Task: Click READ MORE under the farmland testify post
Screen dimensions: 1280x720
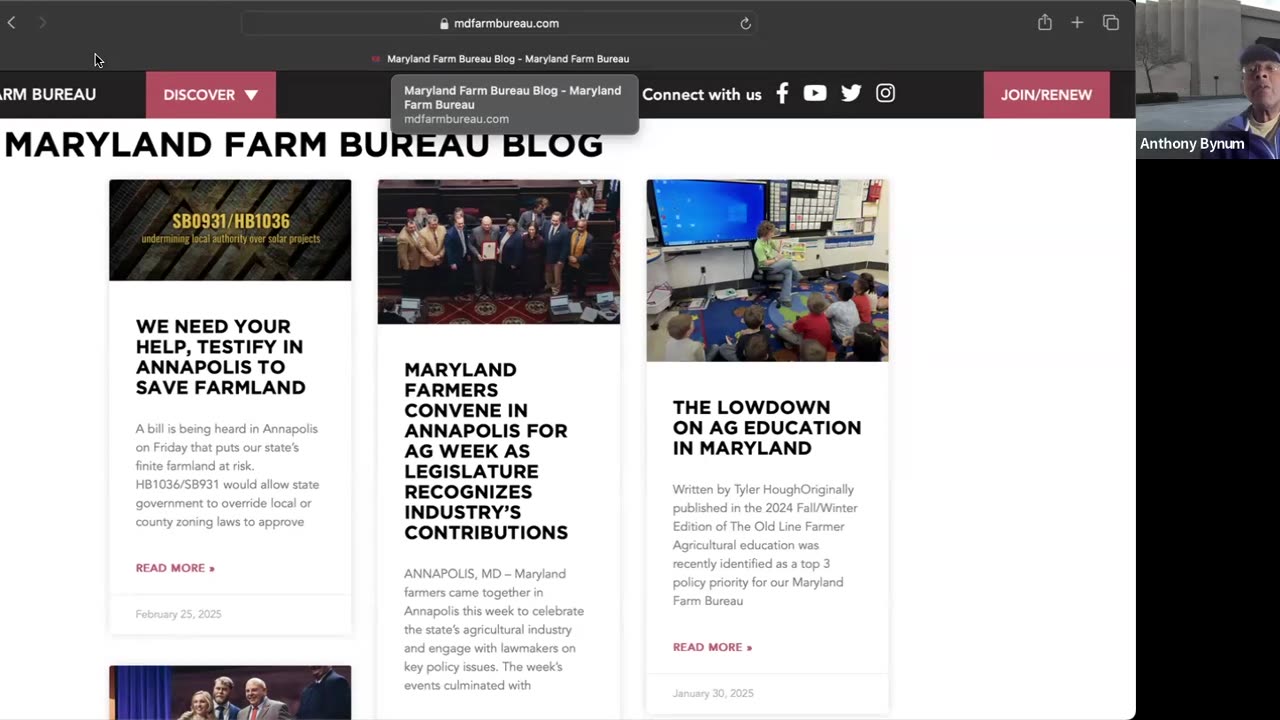Action: tap(175, 568)
